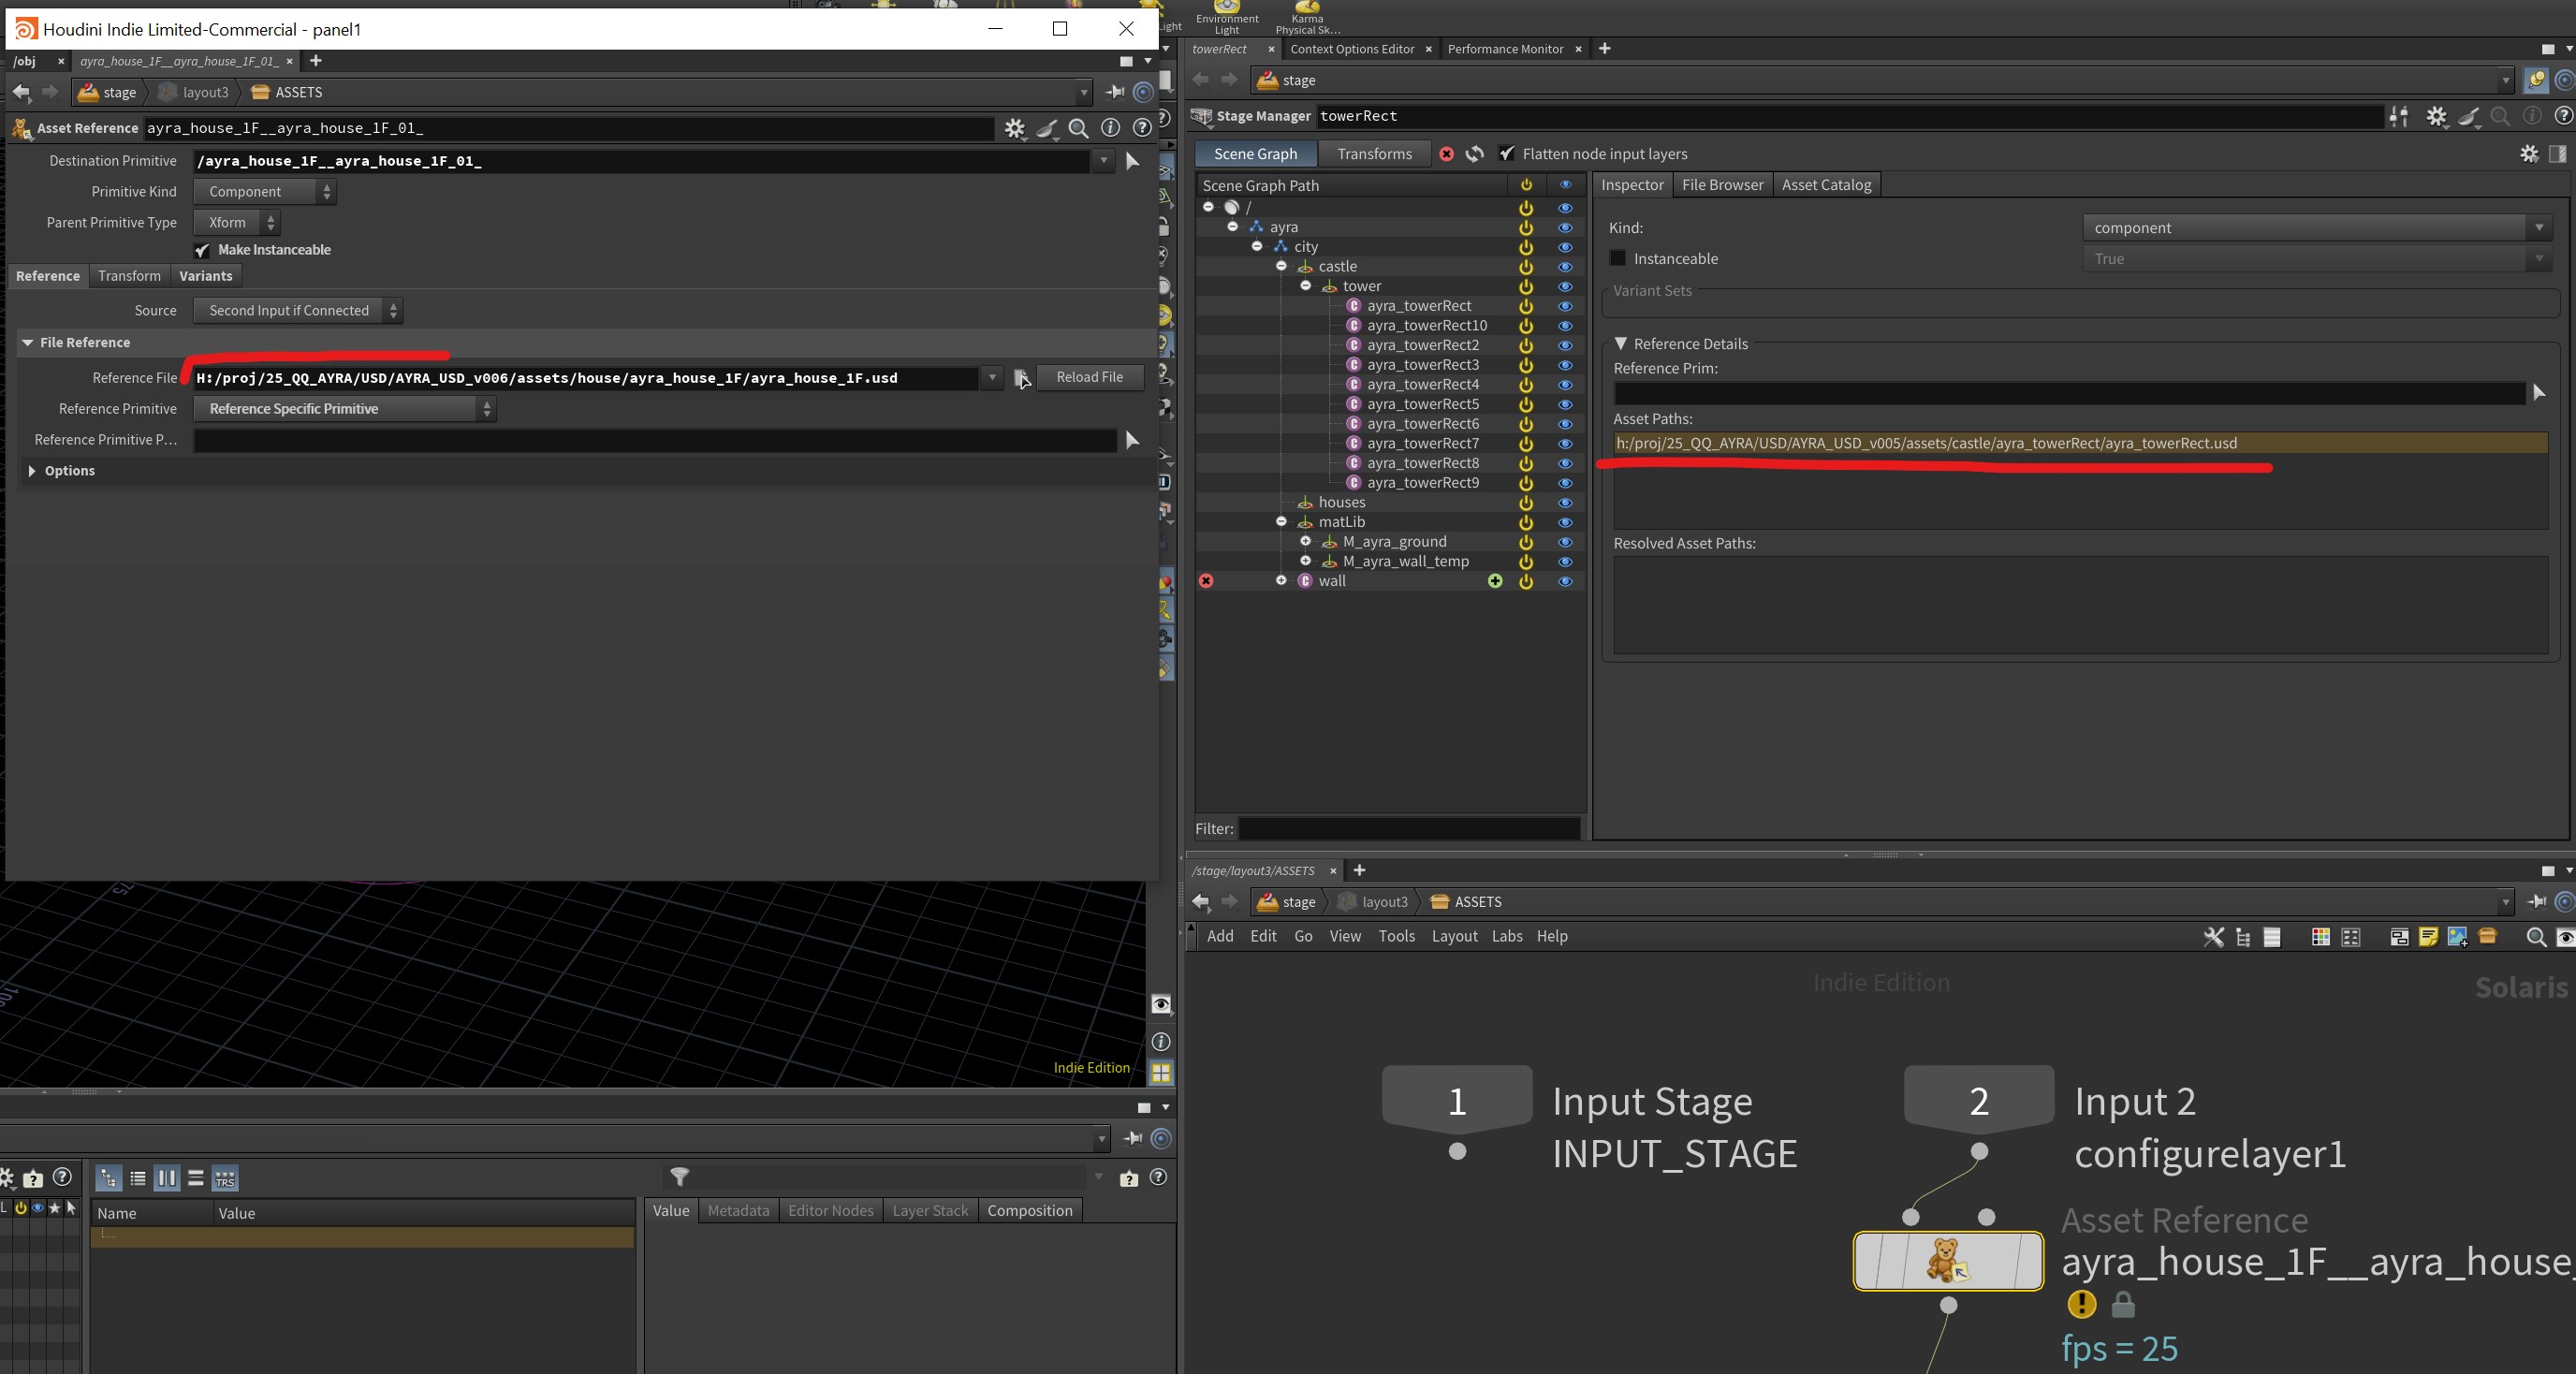Click the Reference File path field
The height and width of the screenshot is (1374, 2576).
586,378
